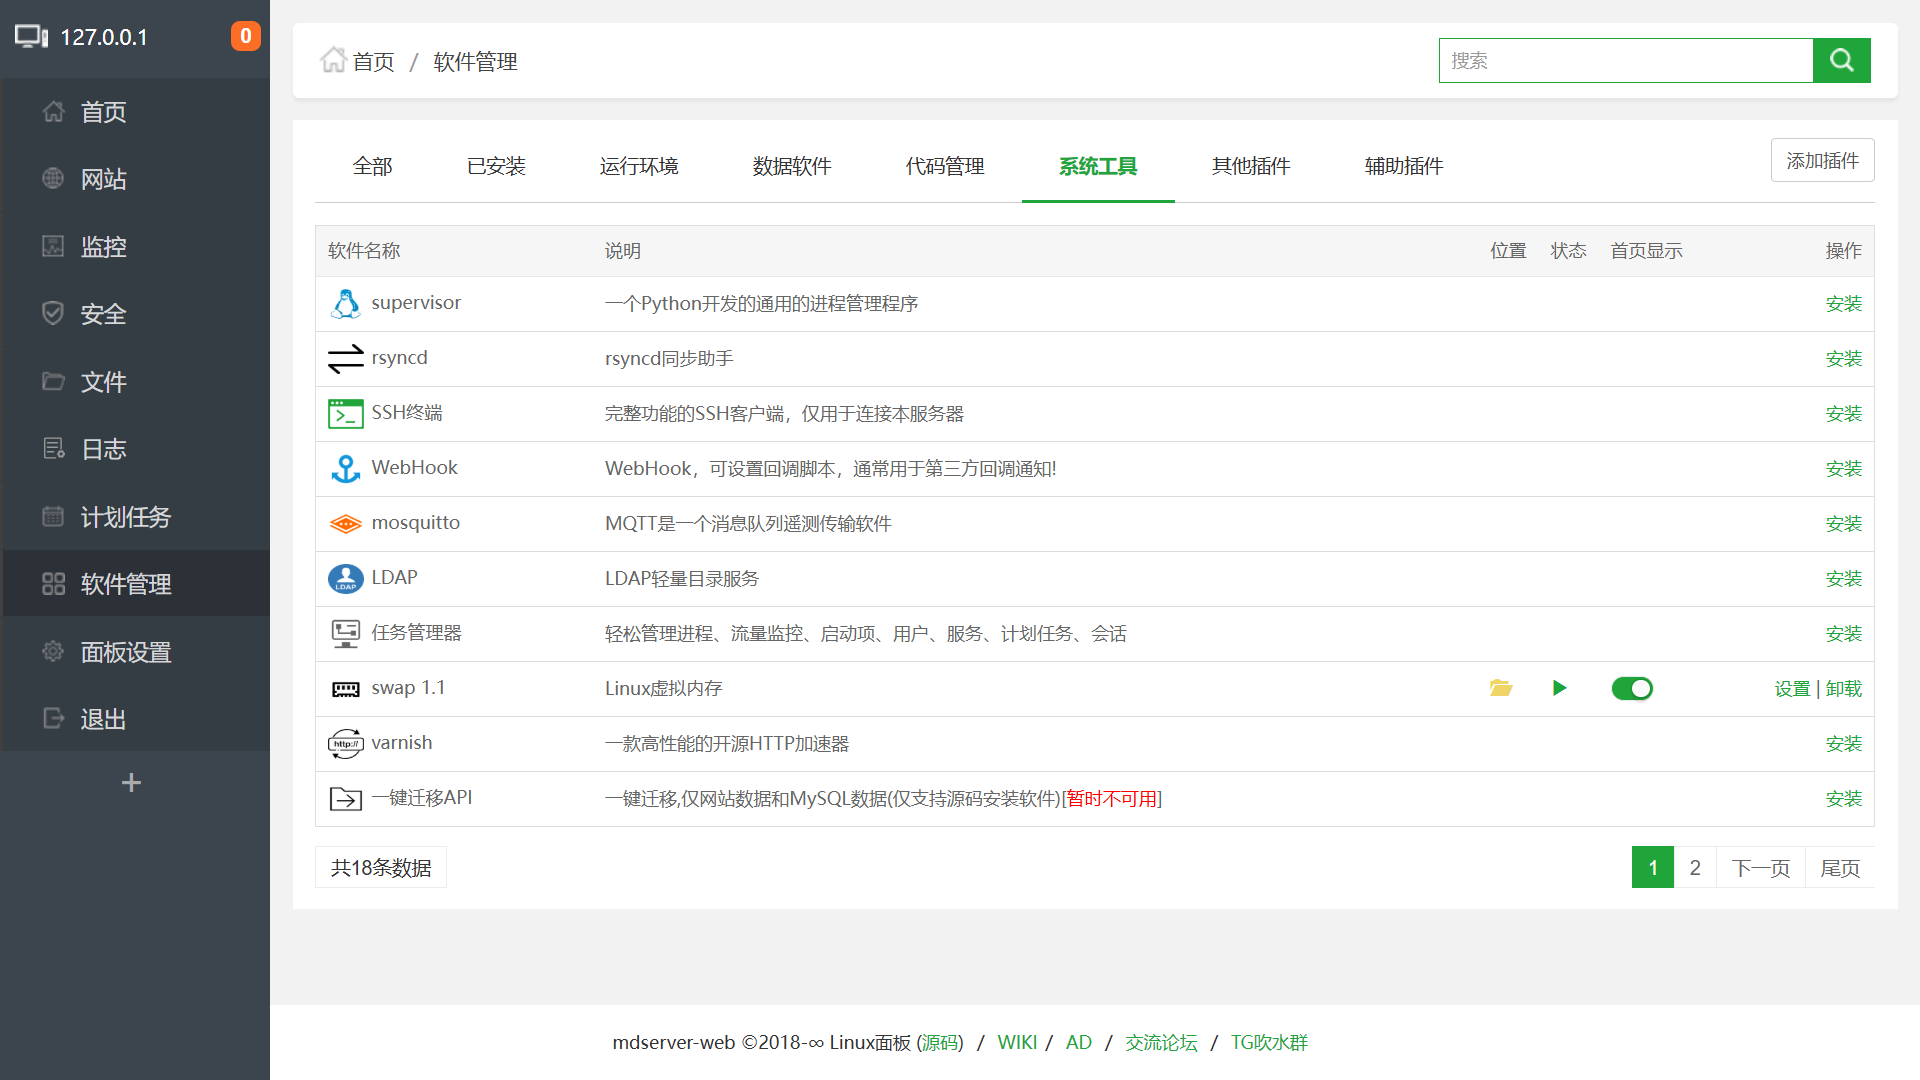Install WebHook via its 安装 link
The width and height of the screenshot is (1920, 1080).
[x=1843, y=468]
